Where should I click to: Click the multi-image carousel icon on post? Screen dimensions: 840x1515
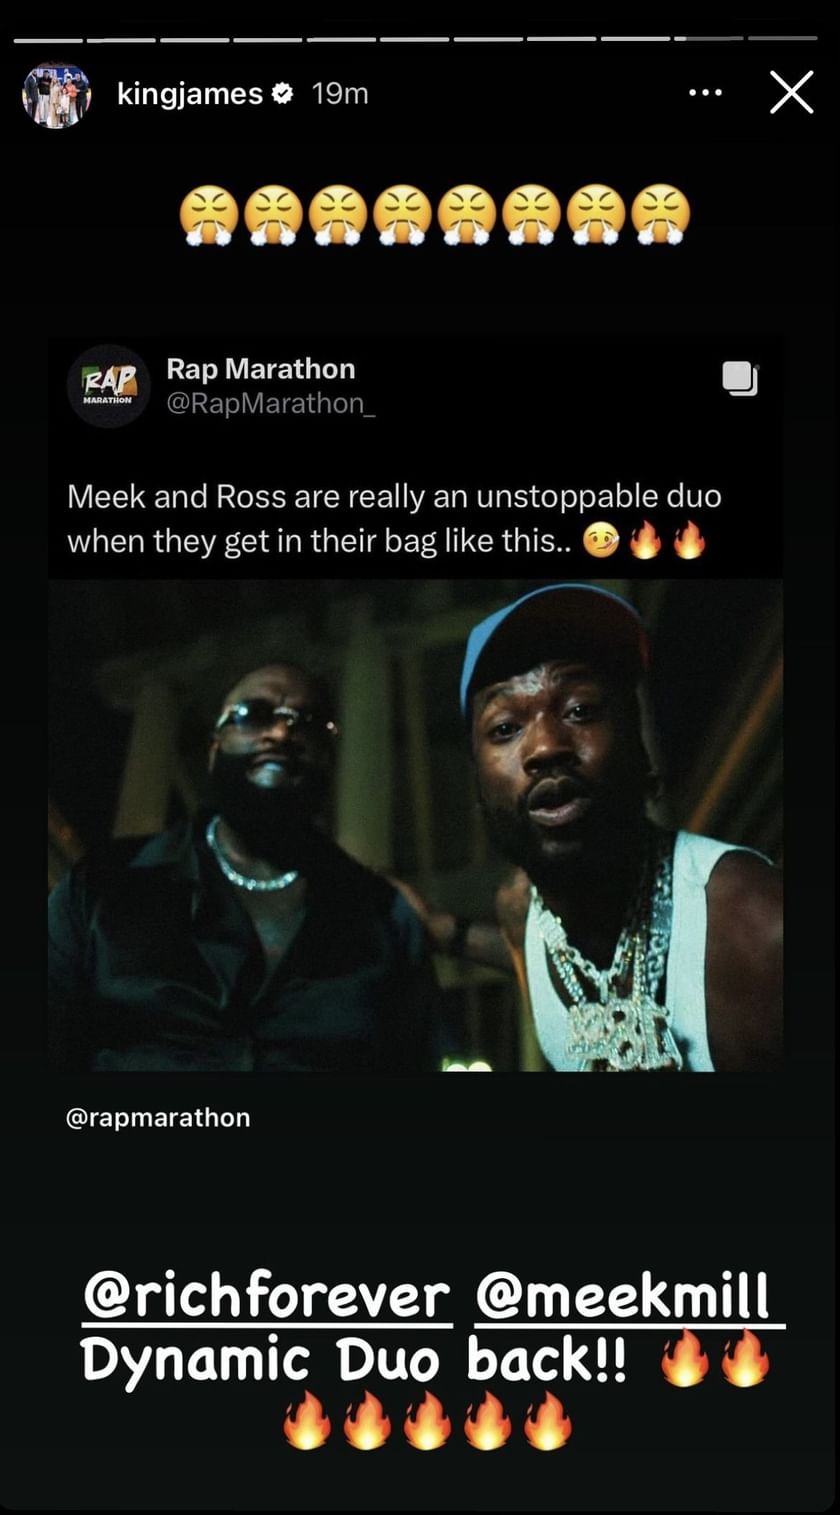[740, 378]
